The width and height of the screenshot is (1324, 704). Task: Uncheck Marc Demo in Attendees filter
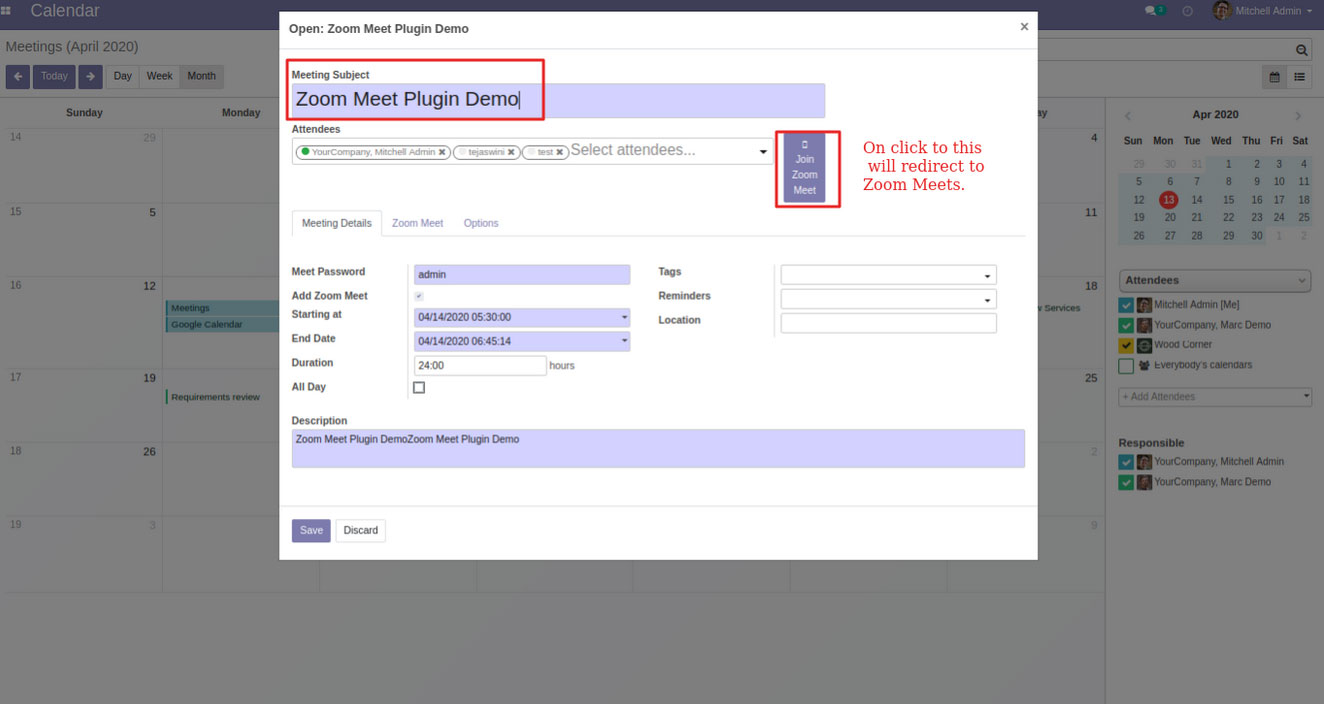click(1126, 325)
